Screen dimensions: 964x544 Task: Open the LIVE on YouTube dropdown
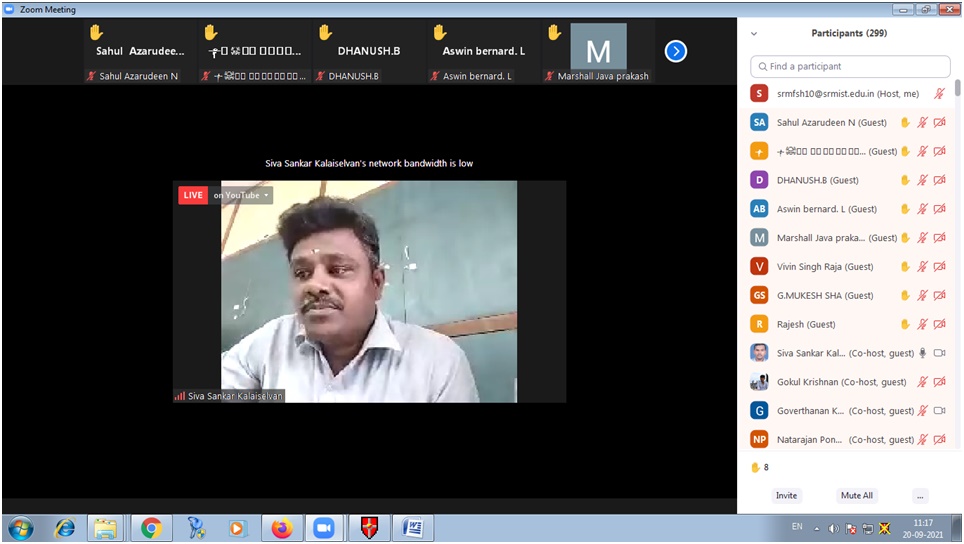pos(241,196)
